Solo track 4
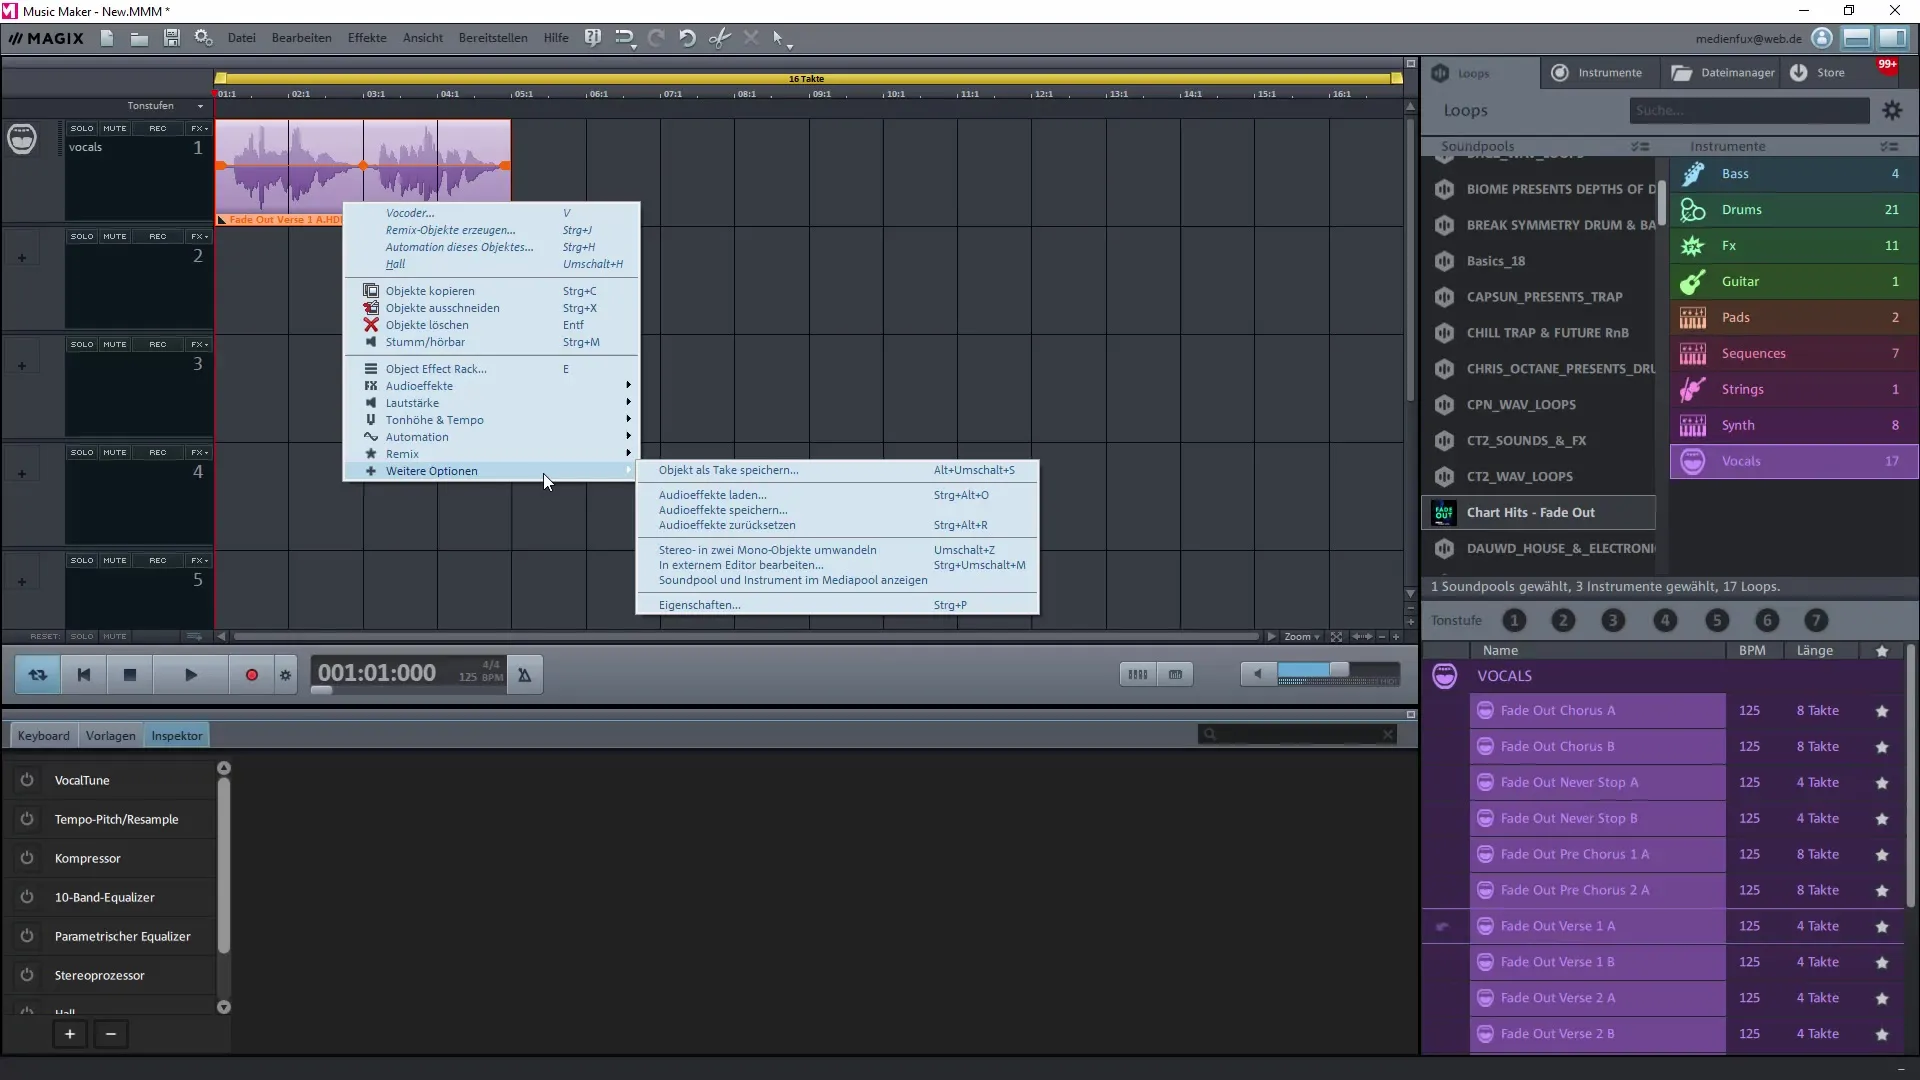The width and height of the screenshot is (1920, 1080). point(82,452)
